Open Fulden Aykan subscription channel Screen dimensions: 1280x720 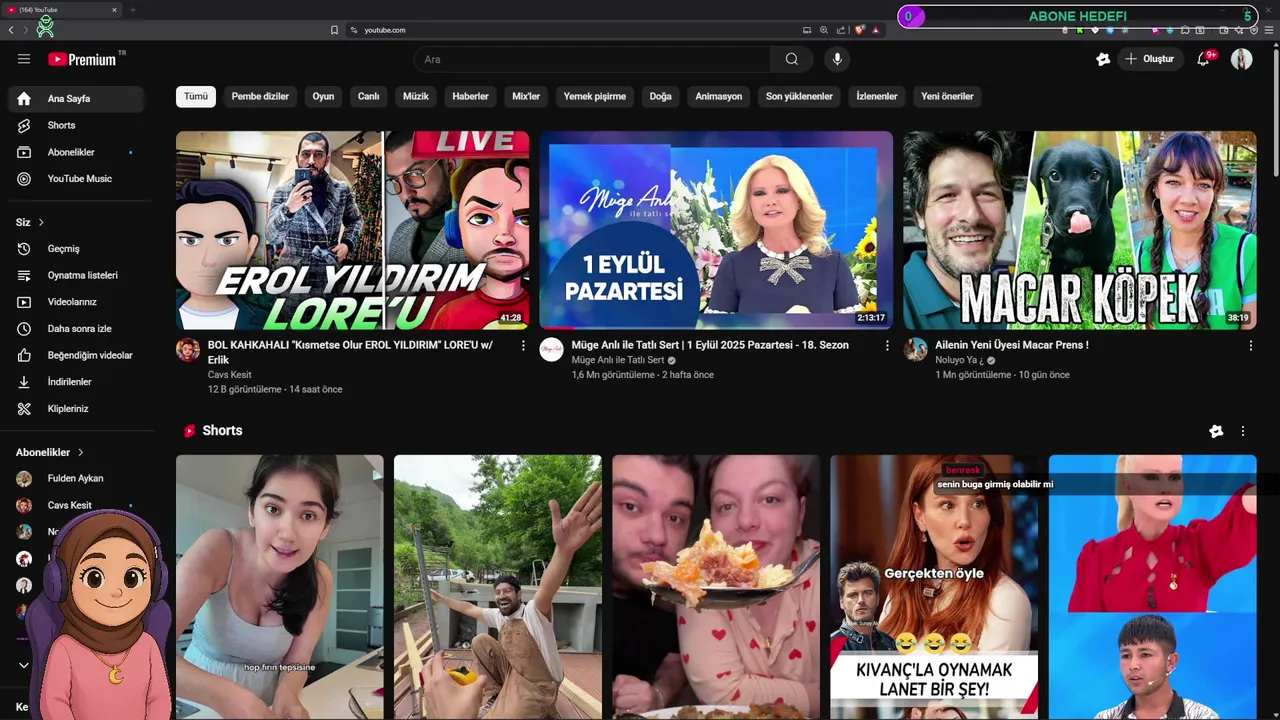click(x=76, y=479)
